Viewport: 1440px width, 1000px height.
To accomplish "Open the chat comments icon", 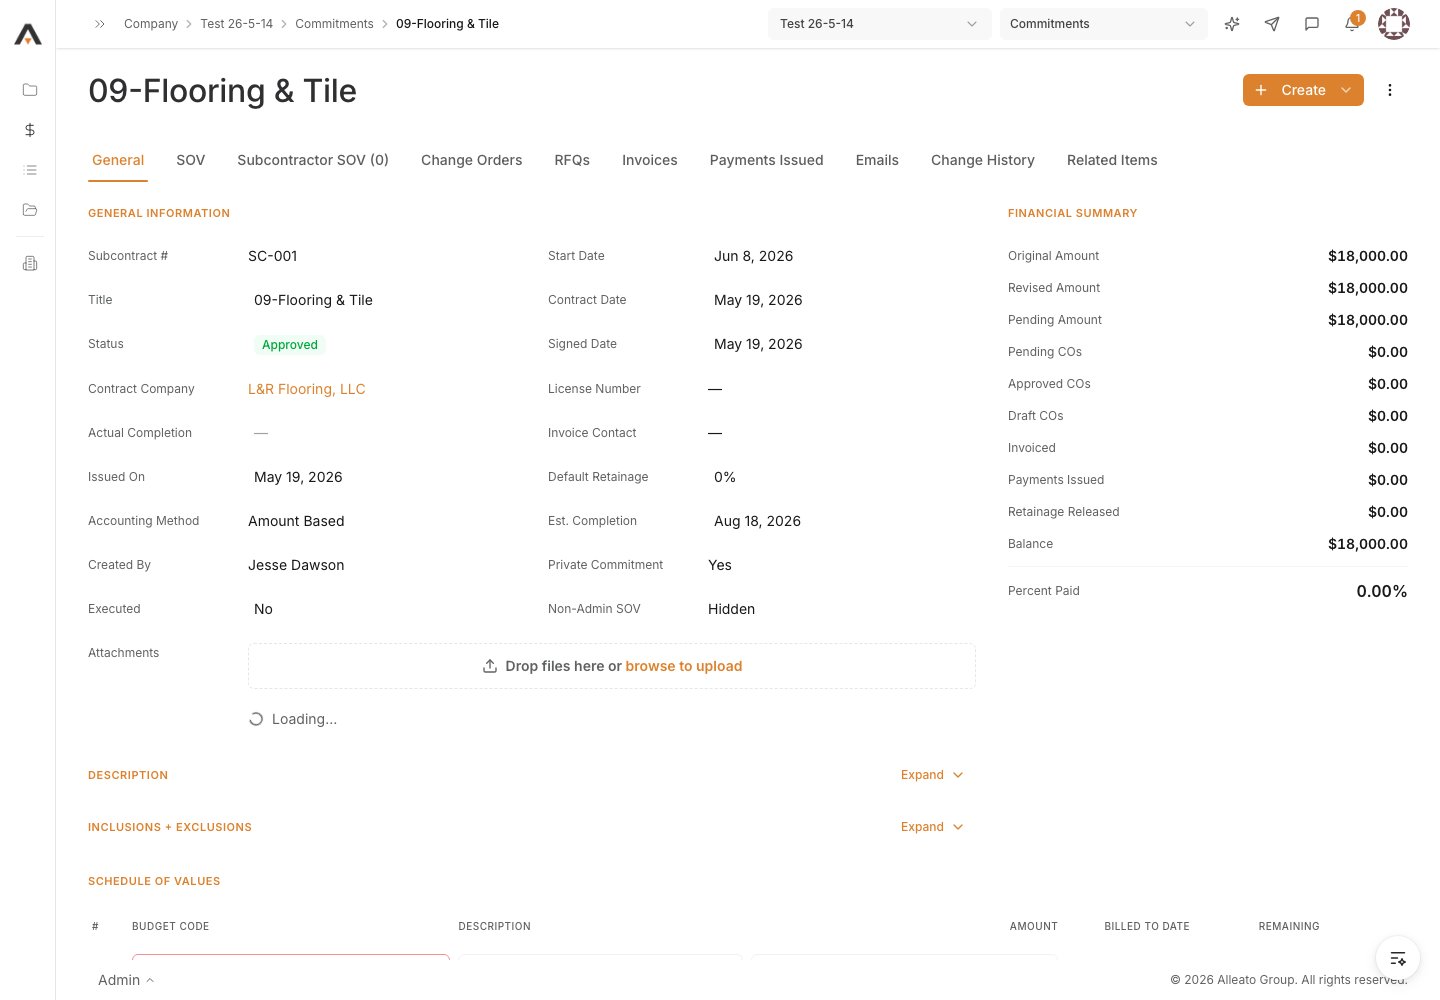I will pos(1312,24).
